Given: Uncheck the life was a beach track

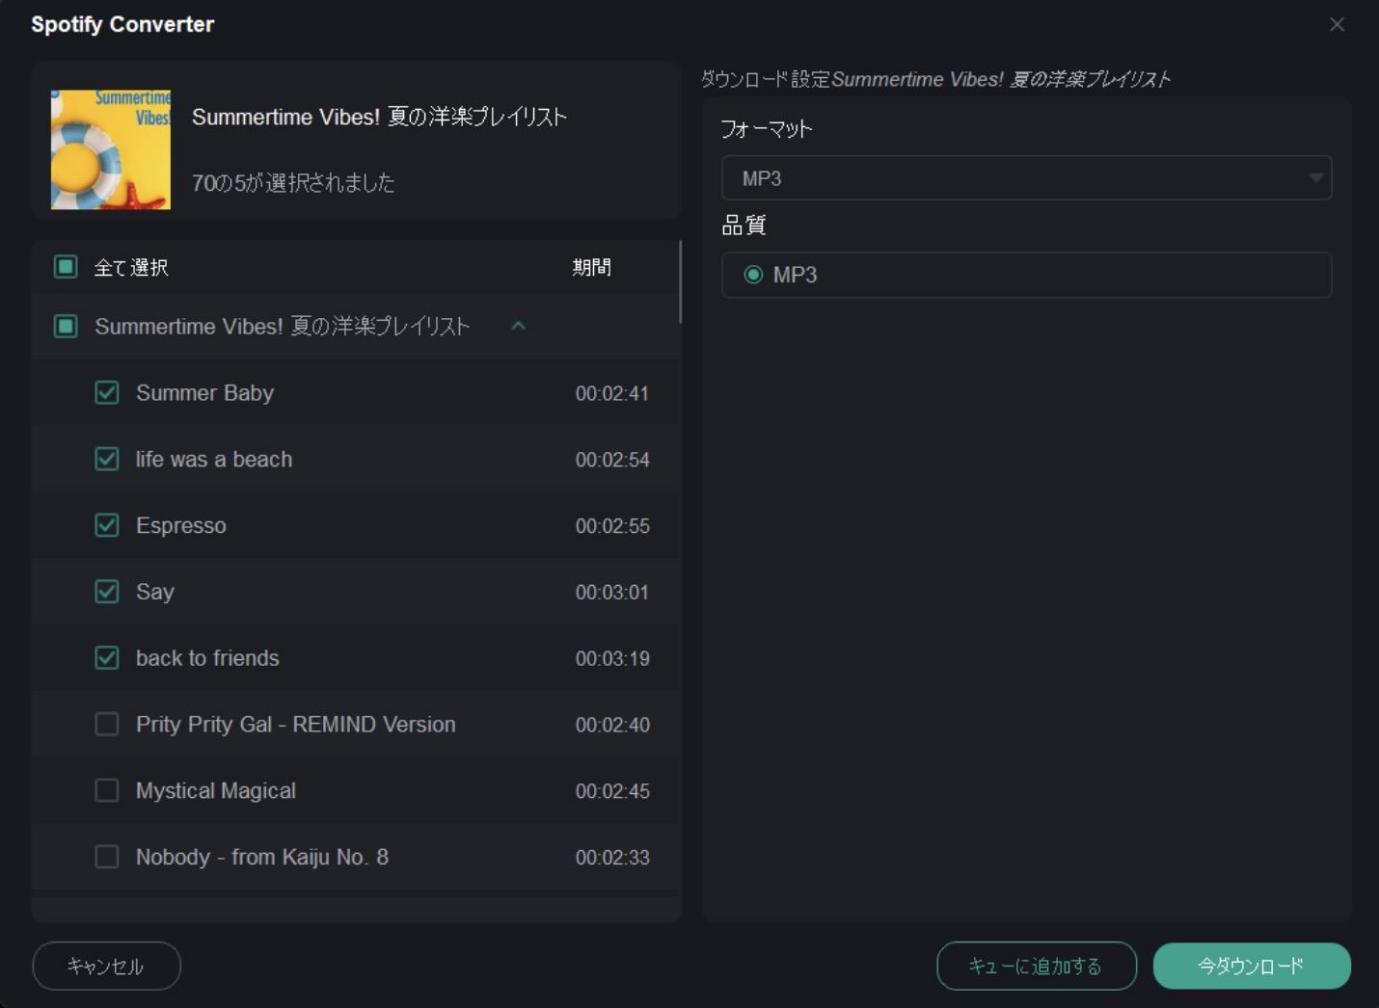Looking at the screenshot, I should pyautogui.click(x=107, y=459).
